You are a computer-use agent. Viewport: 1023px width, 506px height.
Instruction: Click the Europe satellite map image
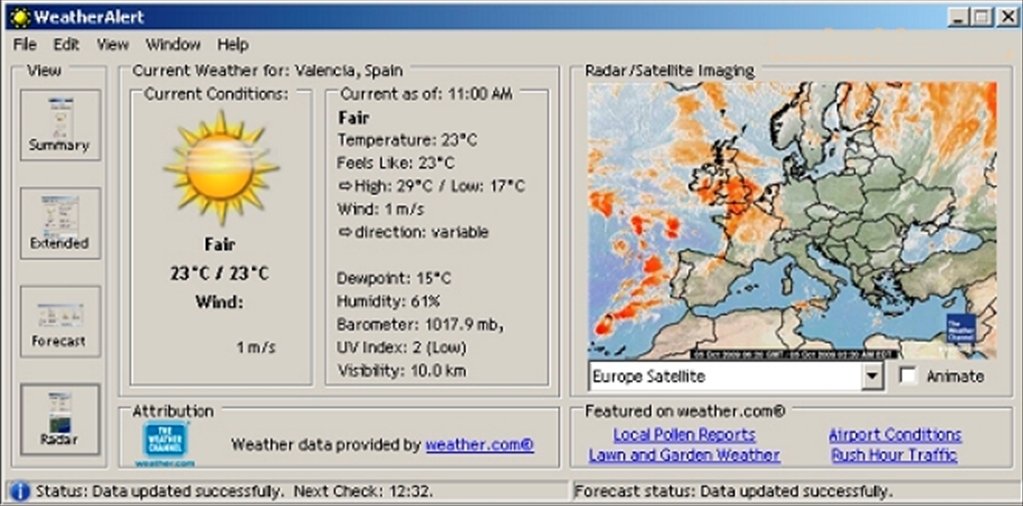coord(792,220)
